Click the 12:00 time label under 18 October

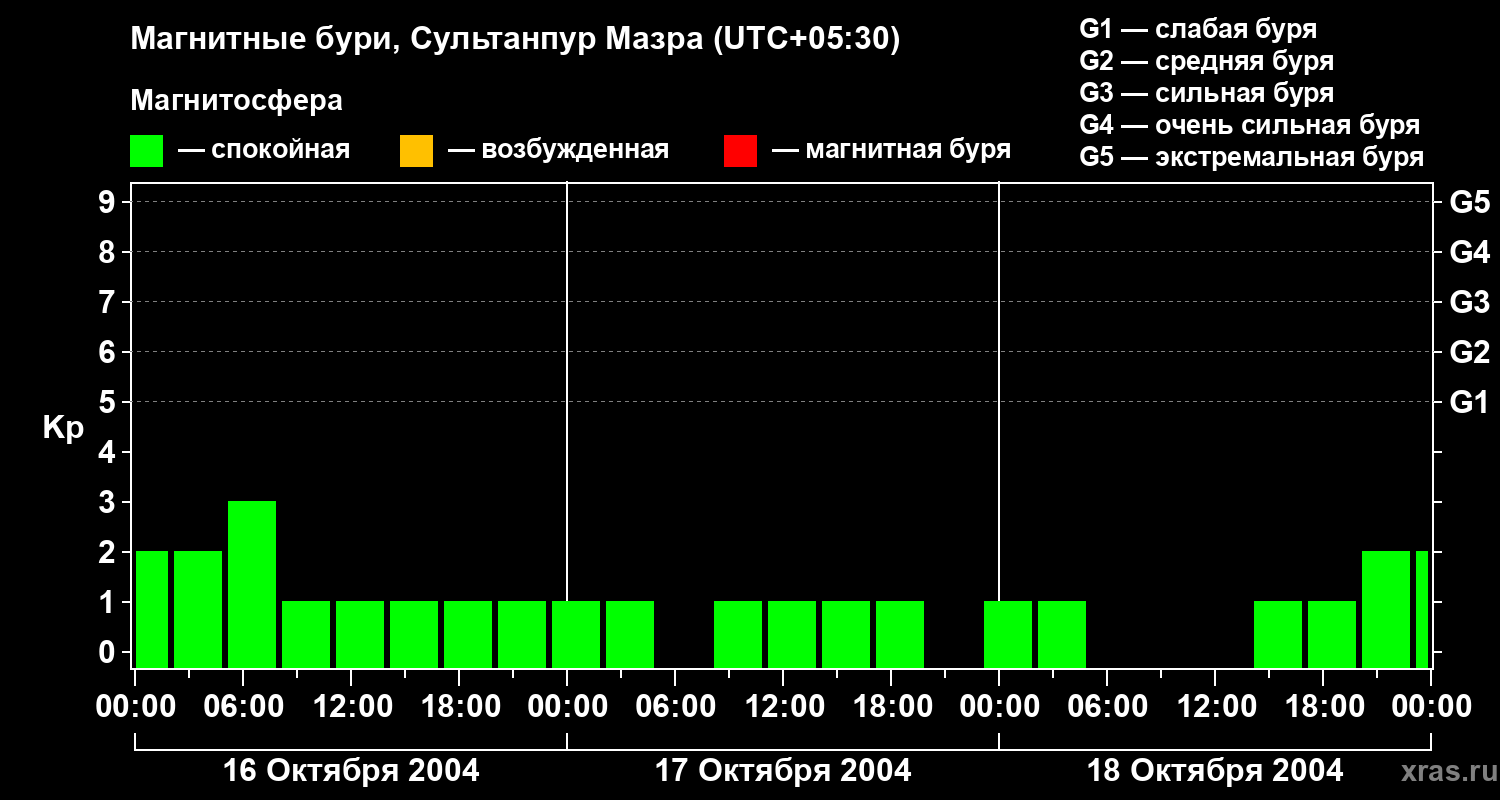click(x=1215, y=706)
